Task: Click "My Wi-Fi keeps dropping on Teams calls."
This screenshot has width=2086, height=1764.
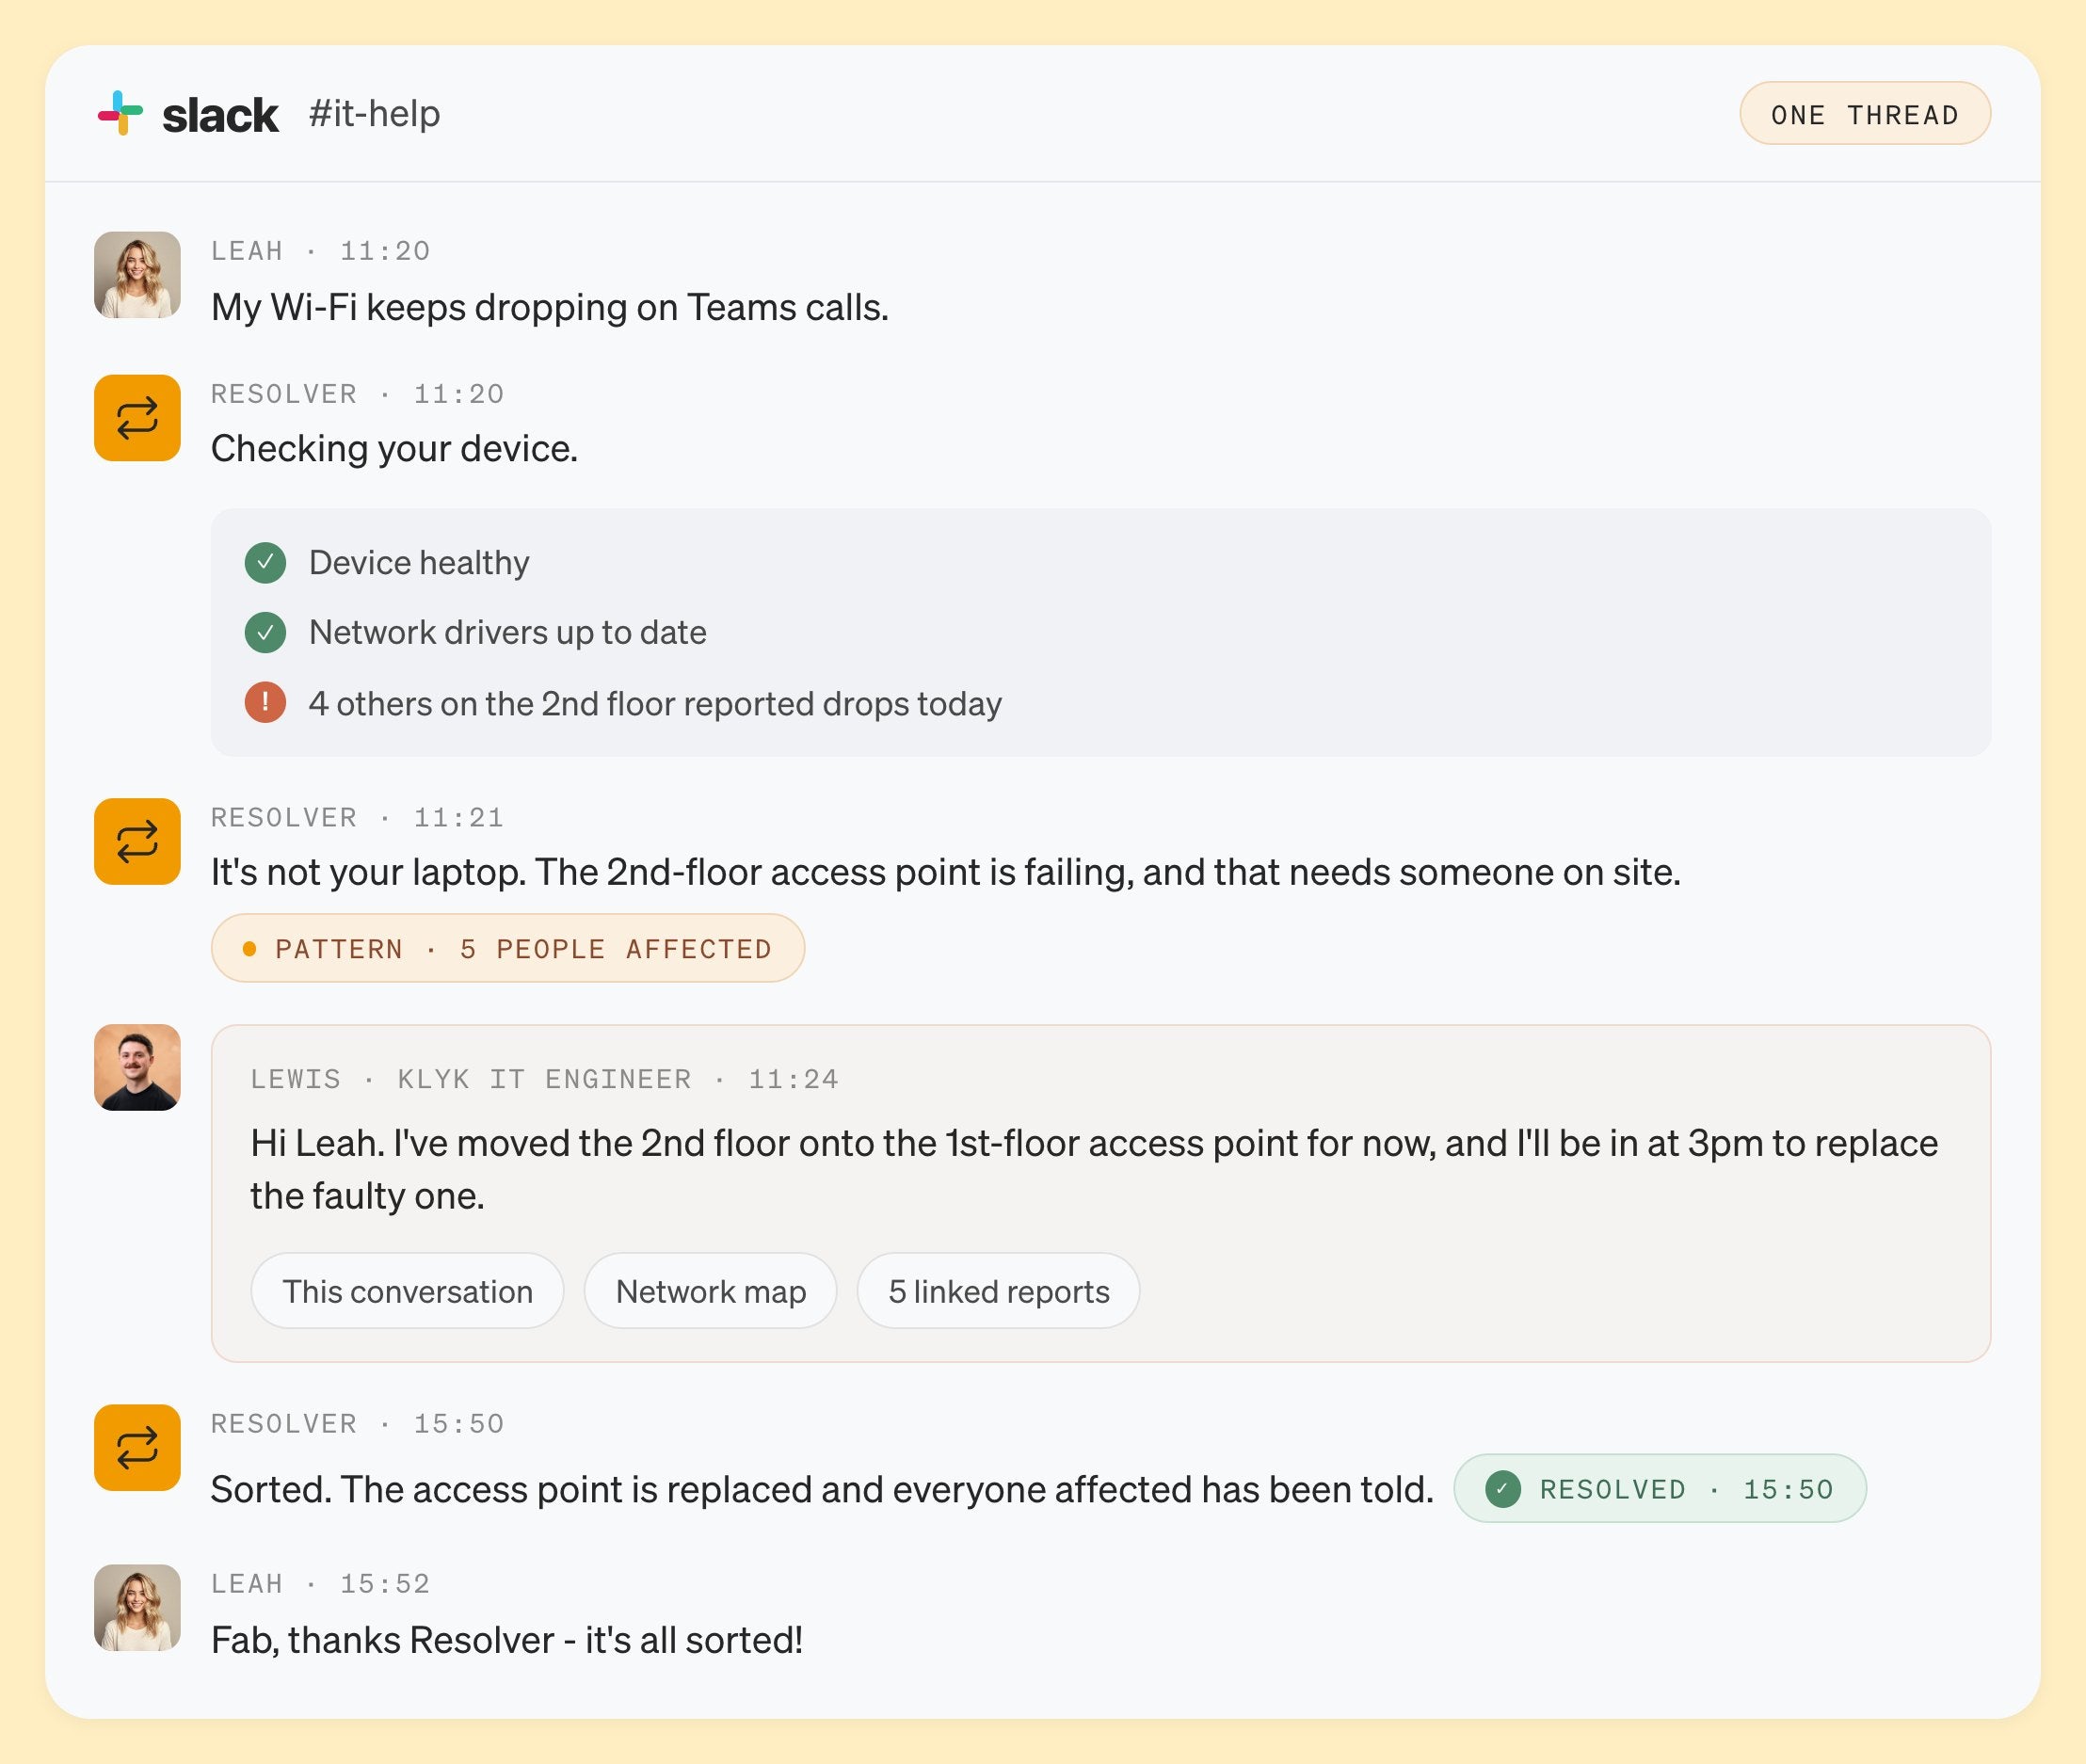Action: [550, 307]
